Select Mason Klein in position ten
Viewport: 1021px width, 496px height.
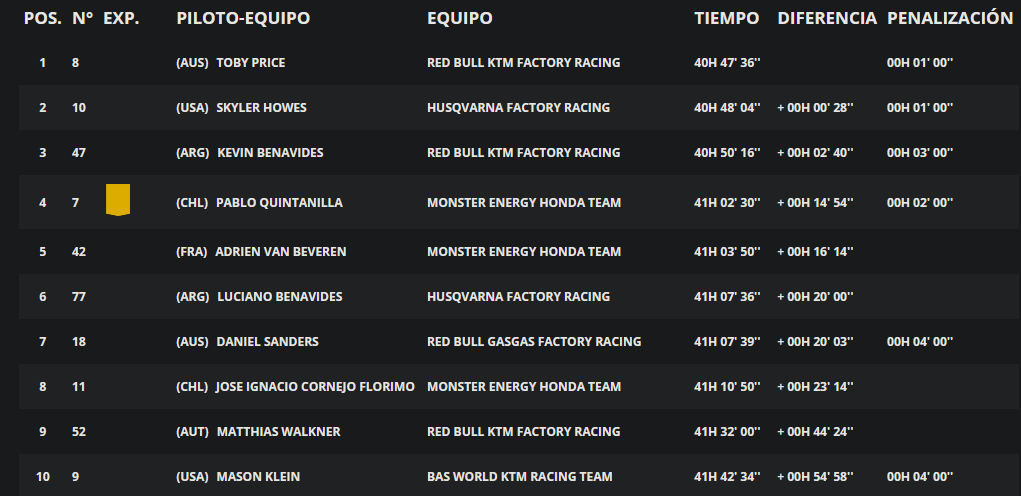pyautogui.click(x=259, y=477)
